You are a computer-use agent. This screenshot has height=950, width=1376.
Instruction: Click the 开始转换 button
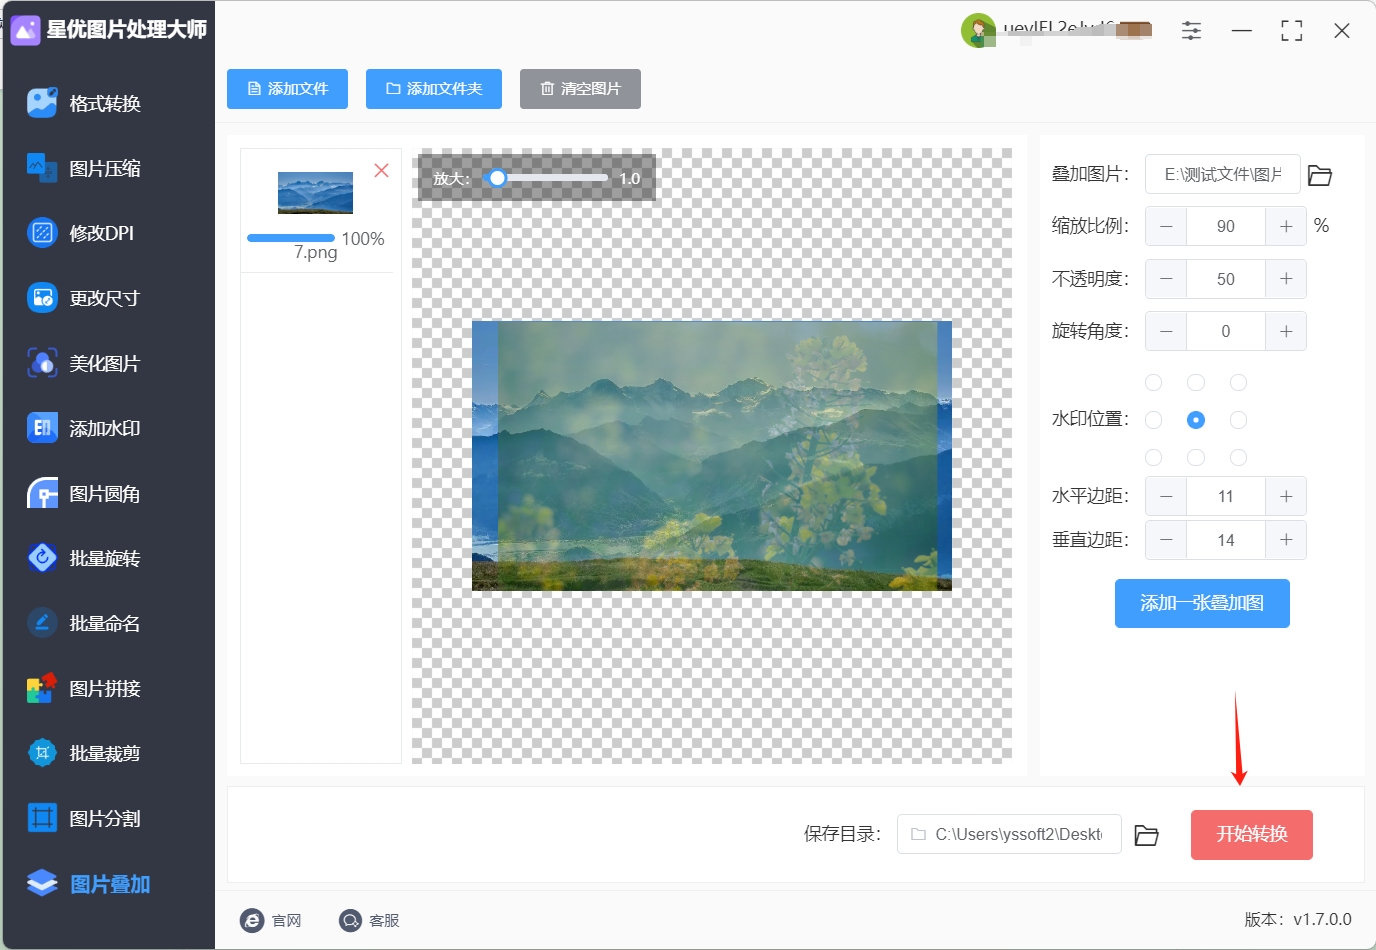(x=1252, y=835)
